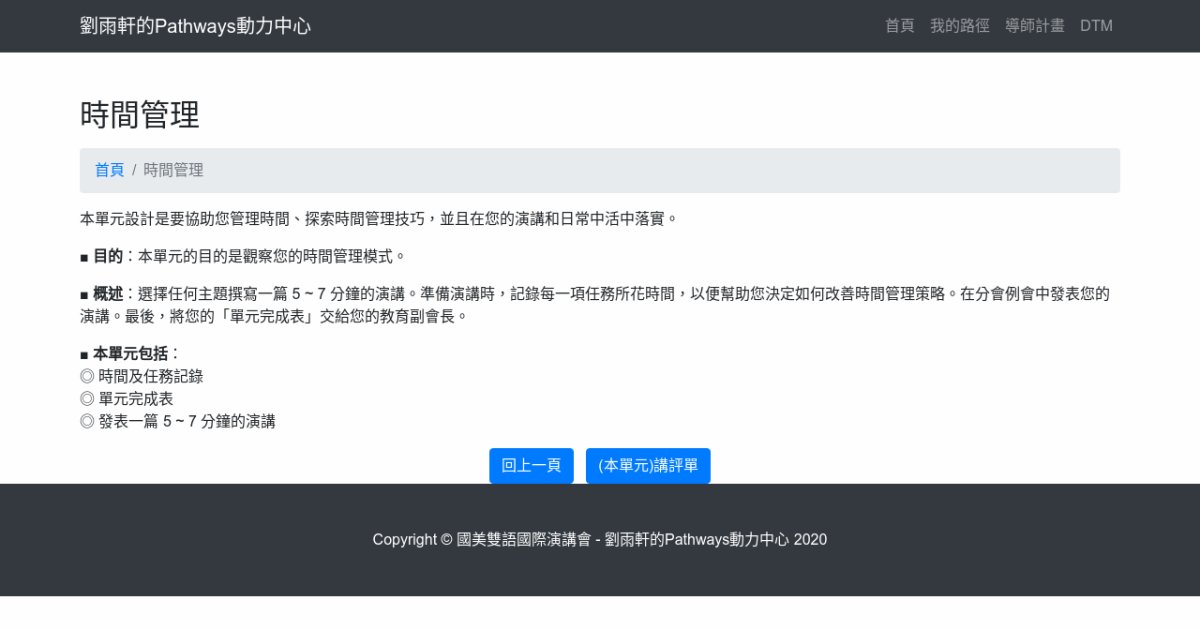The width and height of the screenshot is (1200, 630).
Task: Click the large 時間管理 page heading
Action: [140, 115]
